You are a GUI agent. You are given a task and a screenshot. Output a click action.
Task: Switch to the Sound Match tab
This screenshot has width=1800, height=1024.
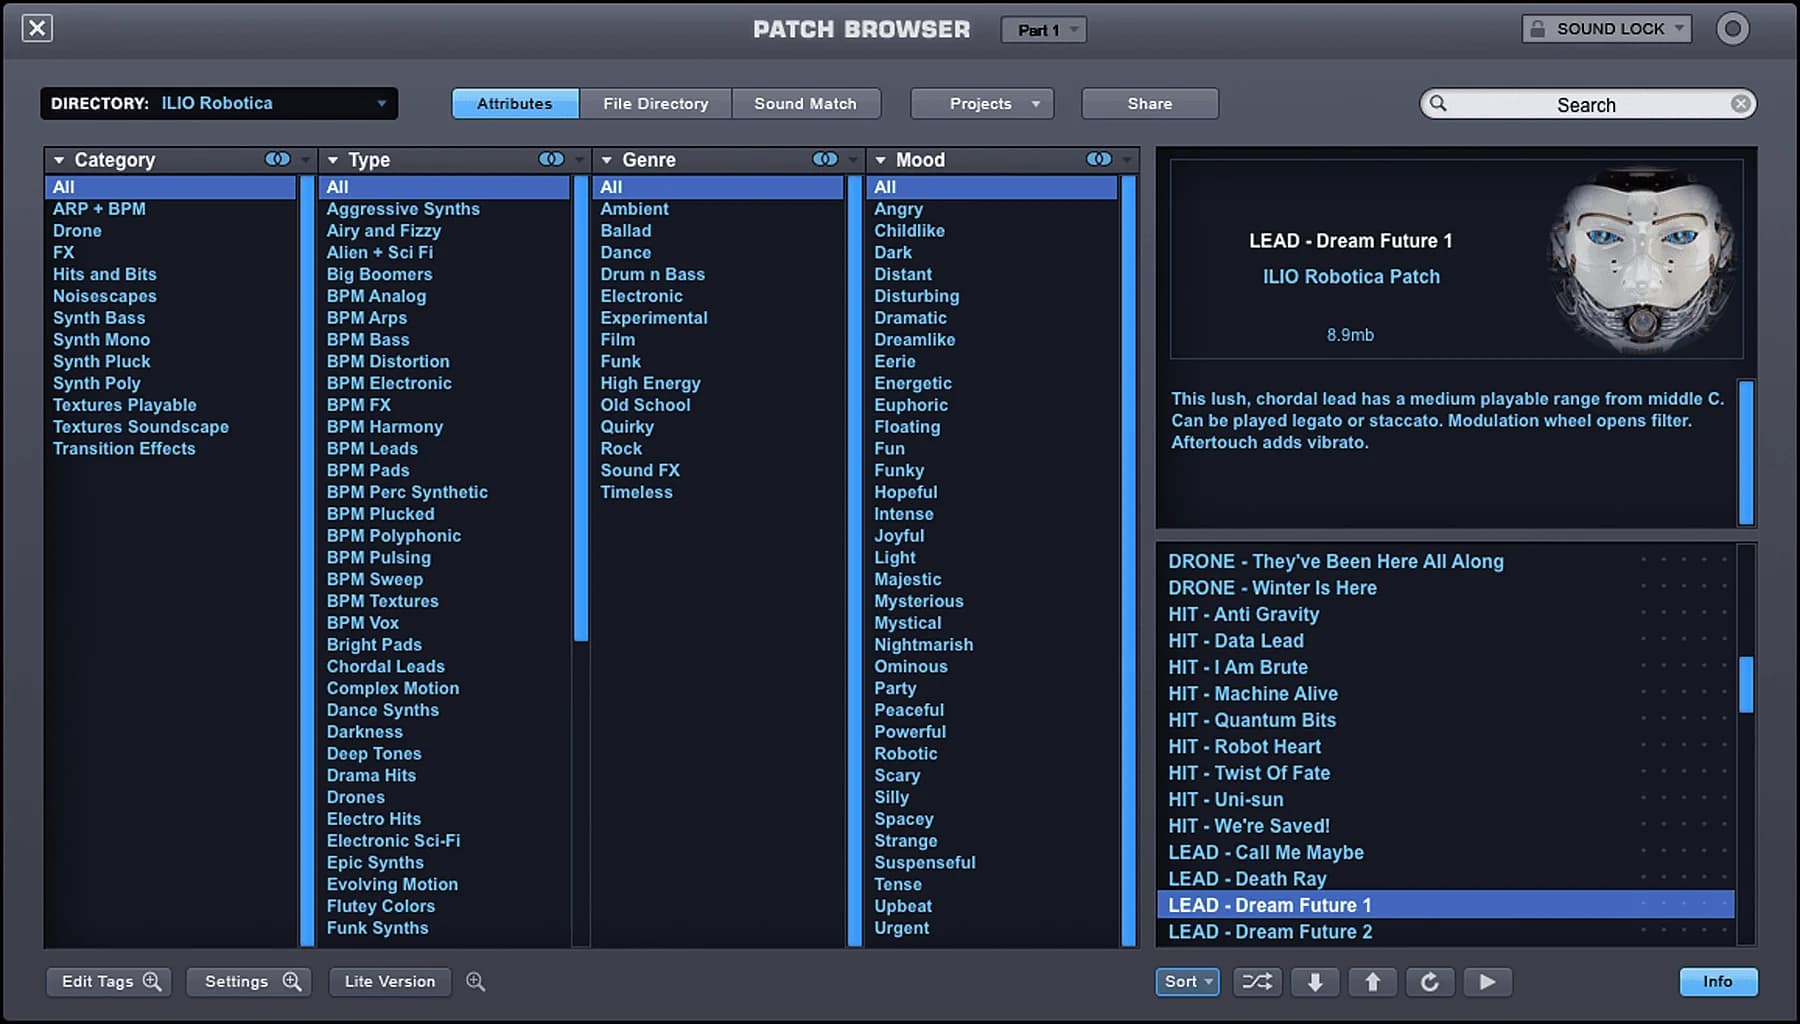tap(806, 103)
